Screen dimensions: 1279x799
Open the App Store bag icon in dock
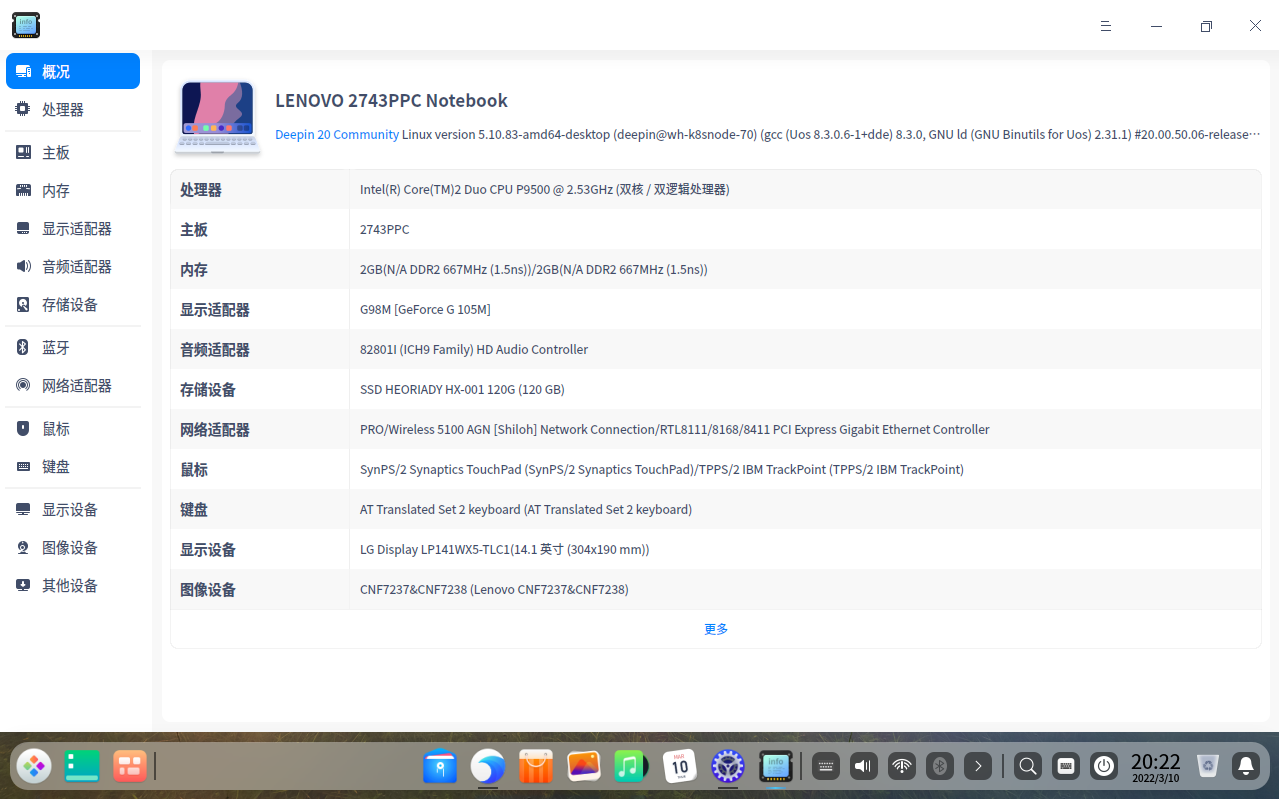point(536,767)
